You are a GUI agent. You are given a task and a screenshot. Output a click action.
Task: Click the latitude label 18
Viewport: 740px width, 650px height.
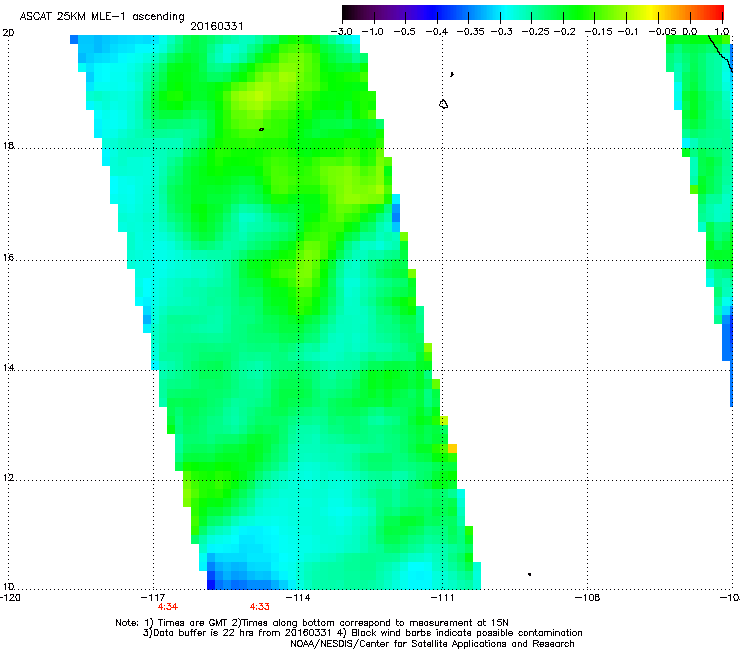pyautogui.click(x=8, y=145)
